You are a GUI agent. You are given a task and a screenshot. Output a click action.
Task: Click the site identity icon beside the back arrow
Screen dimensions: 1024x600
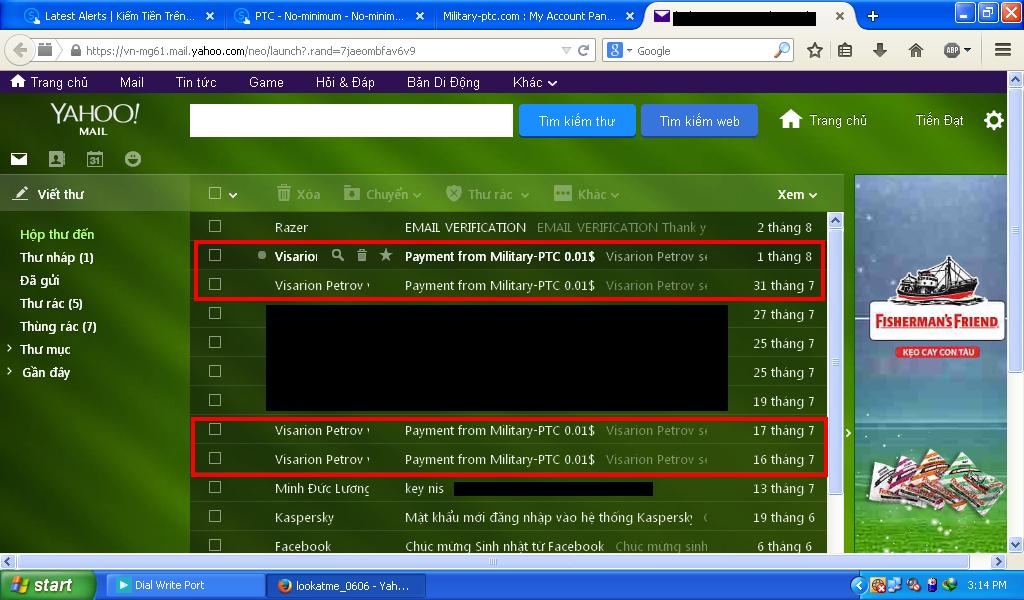point(45,50)
